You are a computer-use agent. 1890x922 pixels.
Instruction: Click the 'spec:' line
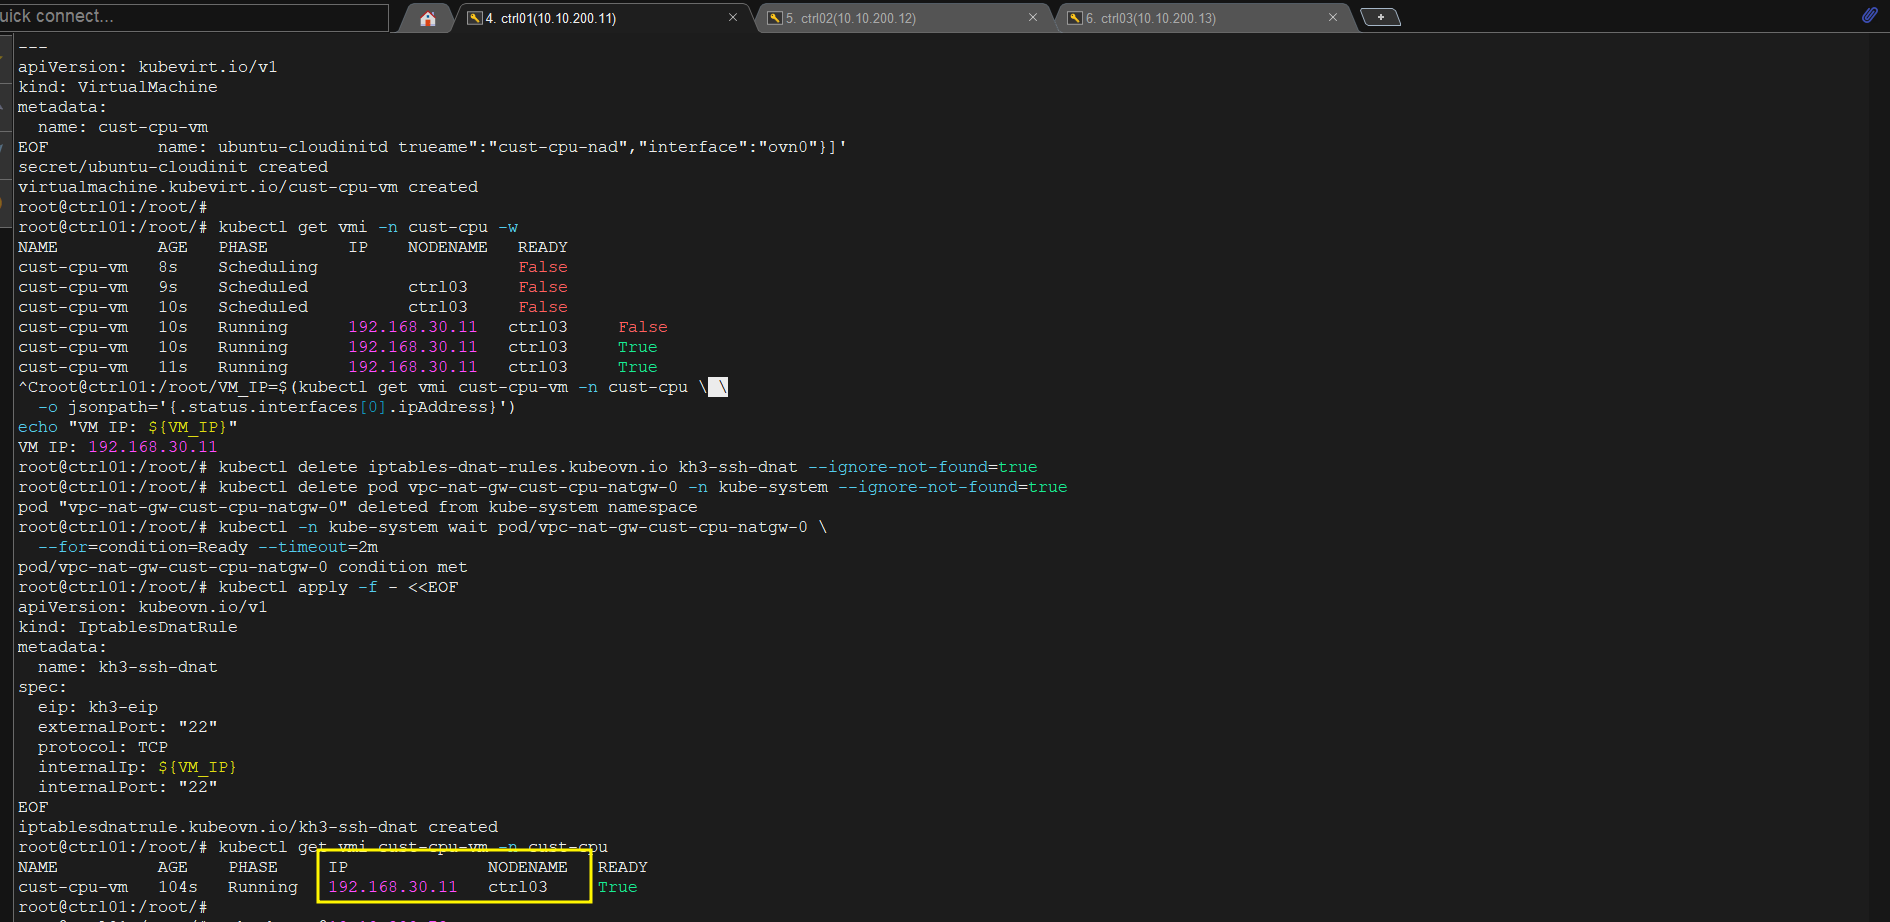coord(43,687)
